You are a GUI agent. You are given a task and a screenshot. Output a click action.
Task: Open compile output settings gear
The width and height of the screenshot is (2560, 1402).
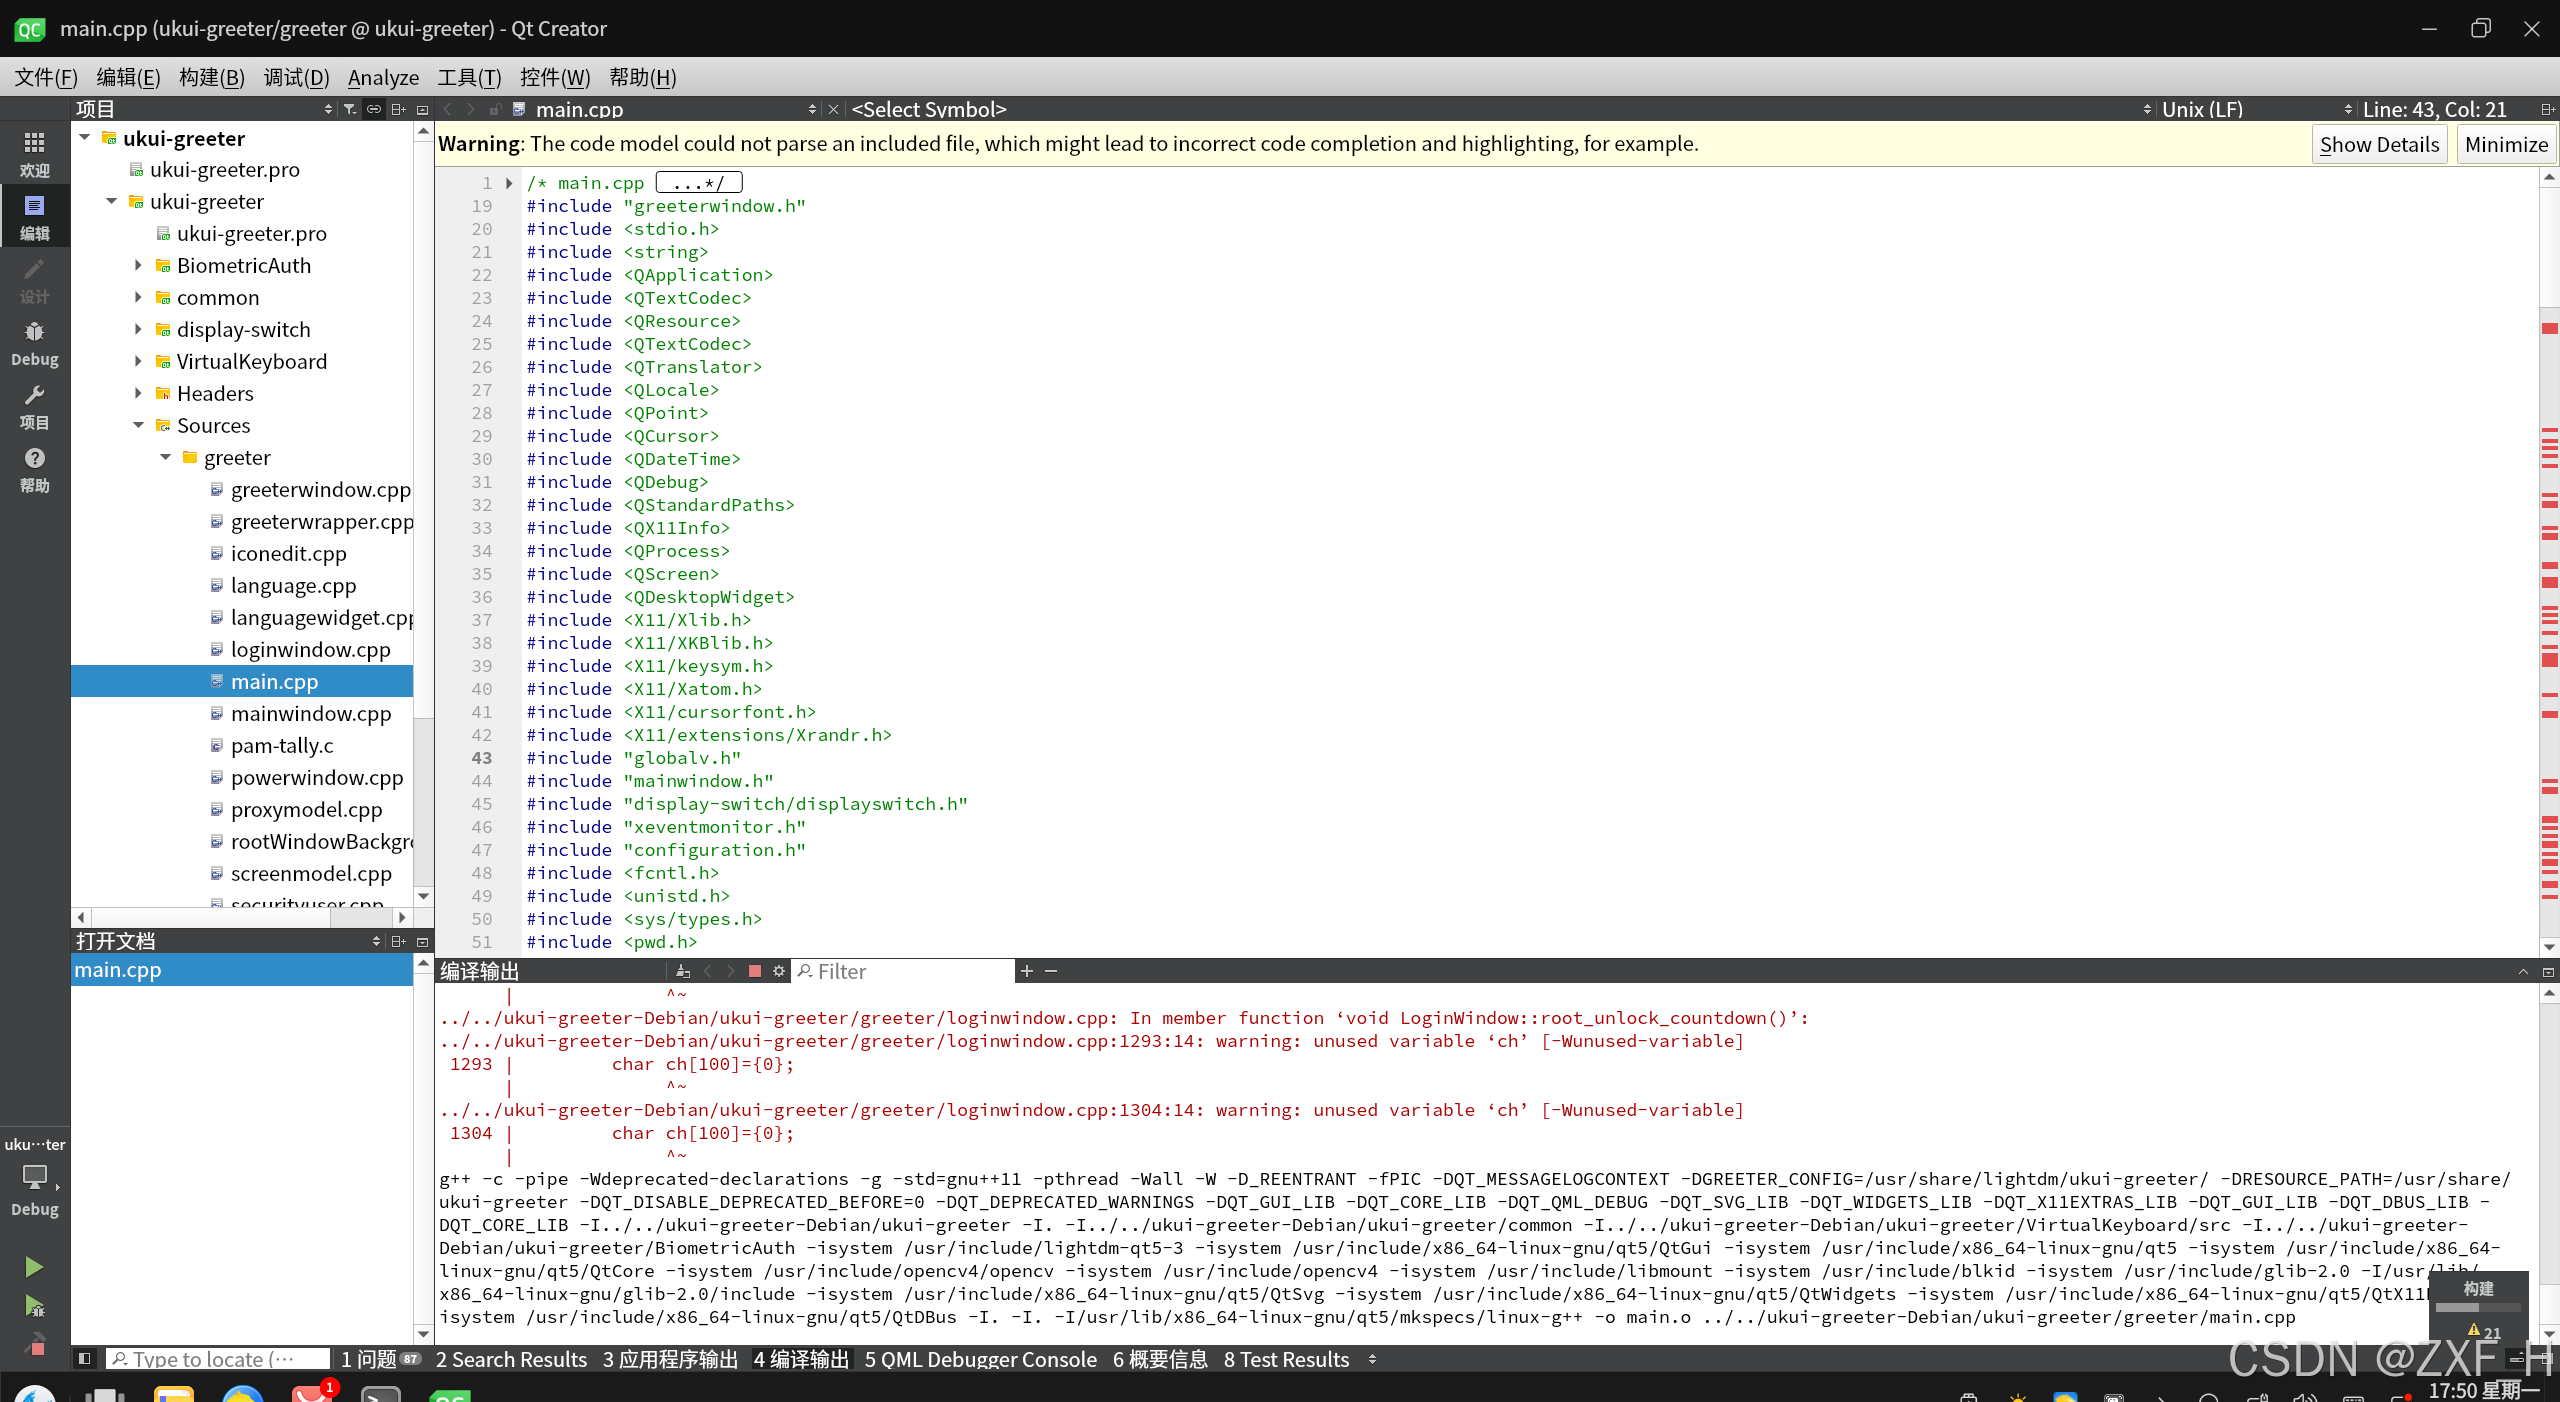(779, 971)
